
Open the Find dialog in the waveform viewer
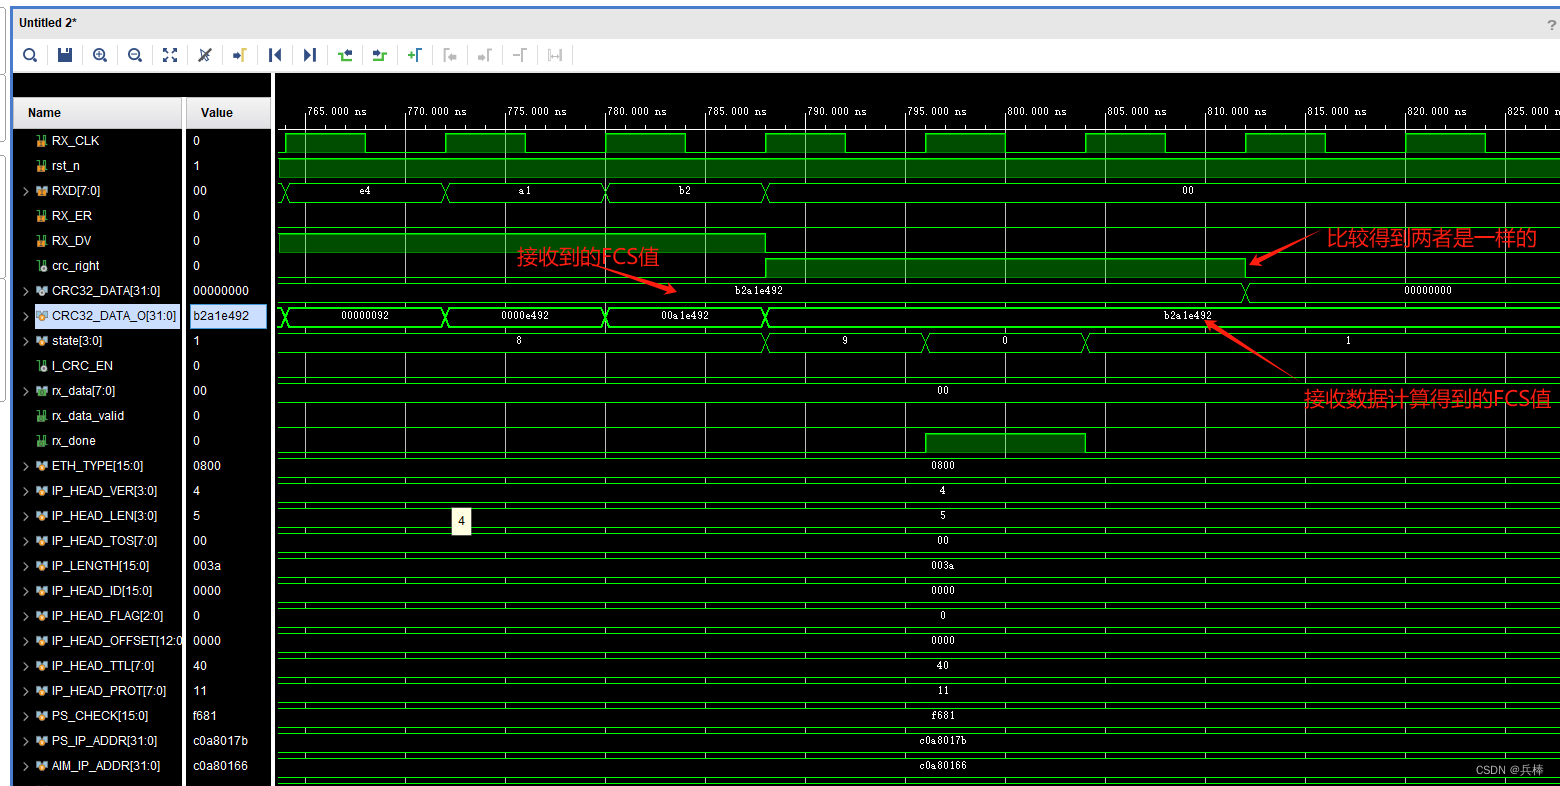[30, 55]
